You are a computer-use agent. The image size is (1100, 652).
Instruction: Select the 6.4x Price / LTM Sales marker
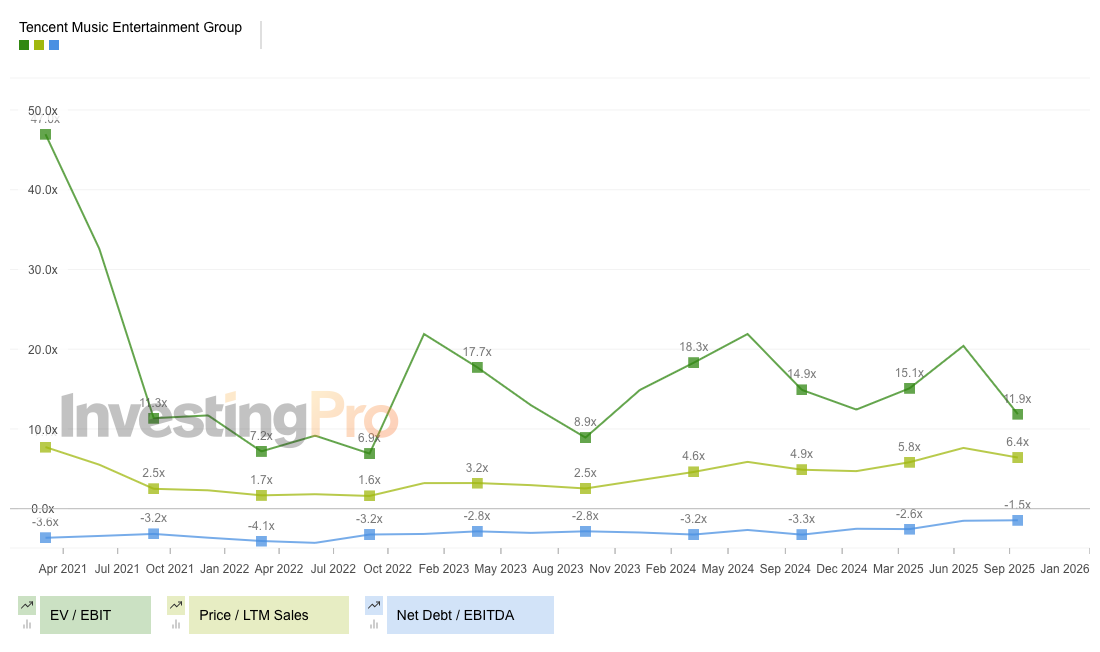pos(1017,457)
